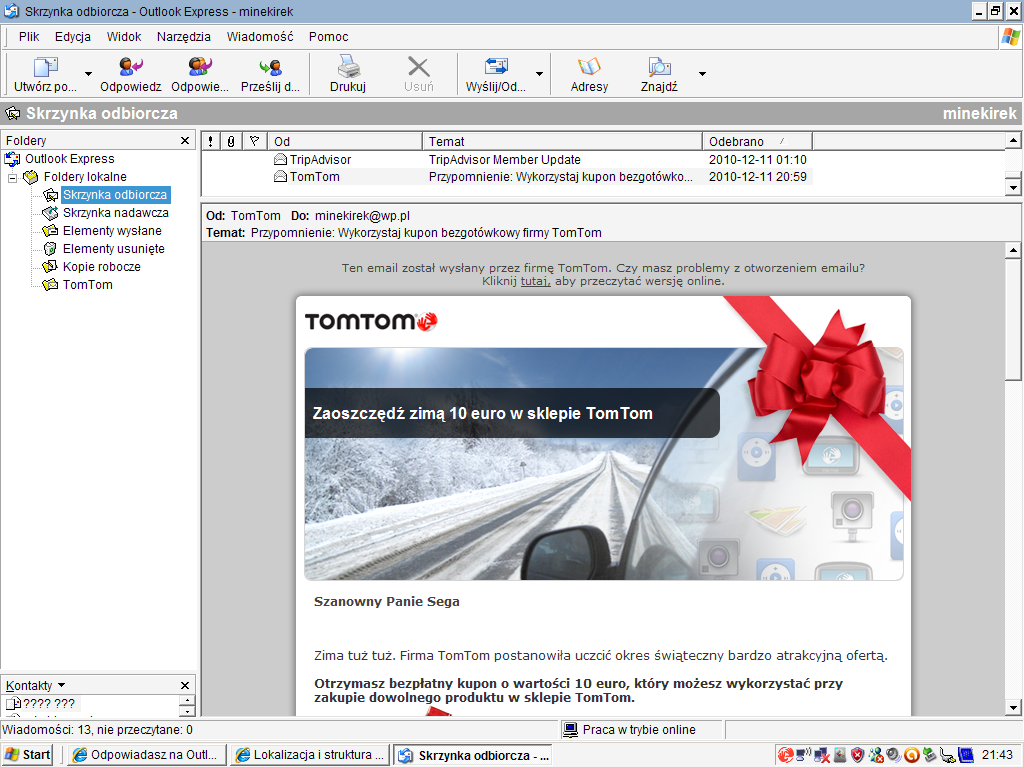Image resolution: width=1024 pixels, height=768 pixels.
Task: Select the TripAdvisor Member Update message
Action: pyautogui.click(x=507, y=159)
